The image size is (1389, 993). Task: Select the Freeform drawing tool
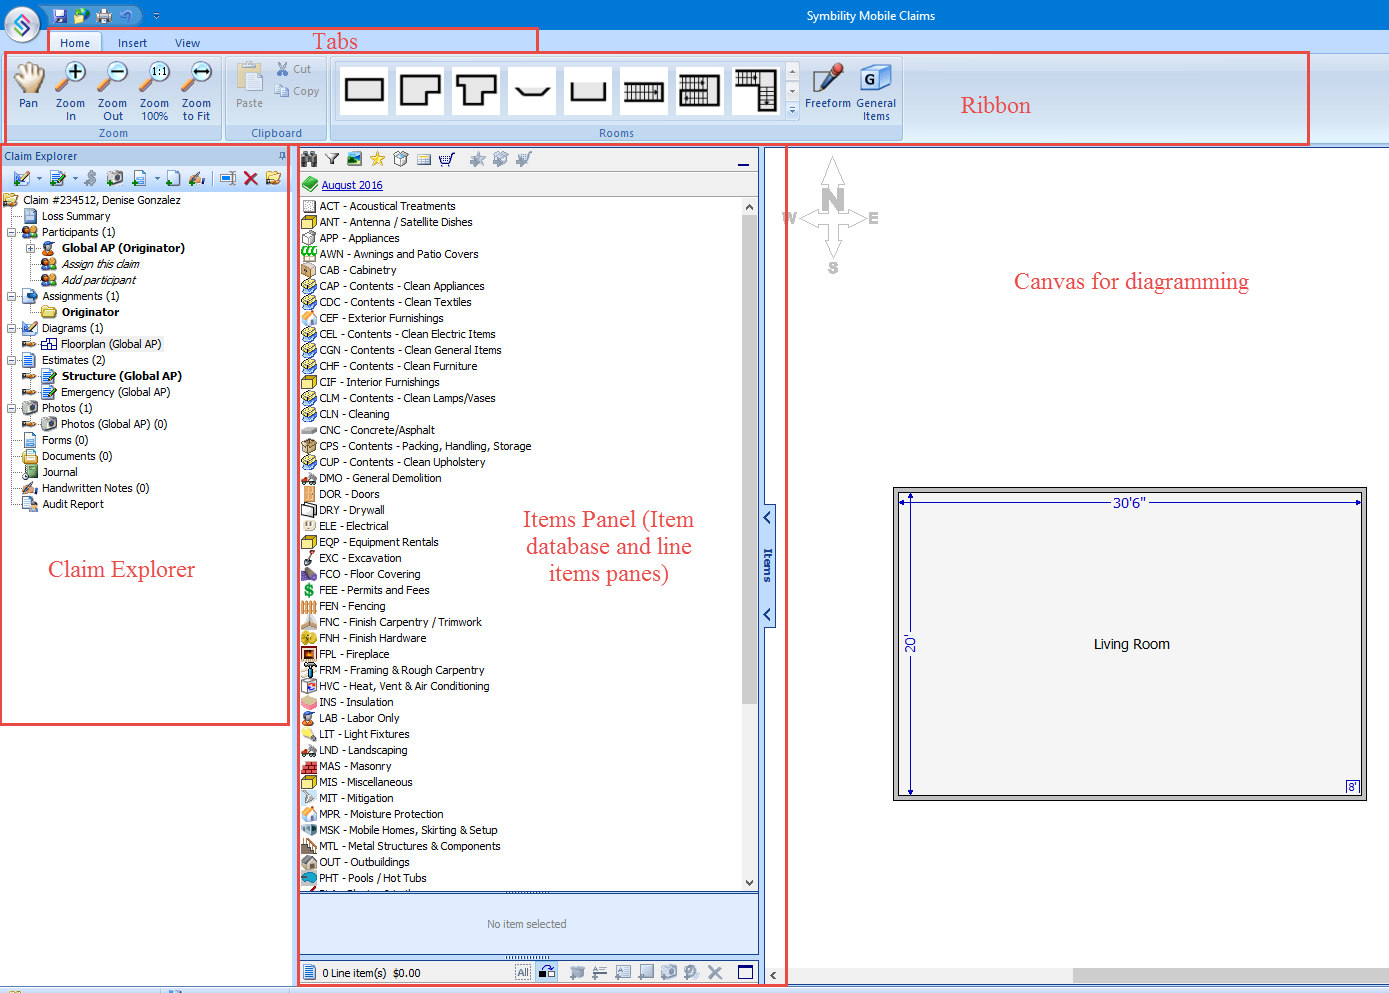(x=828, y=86)
